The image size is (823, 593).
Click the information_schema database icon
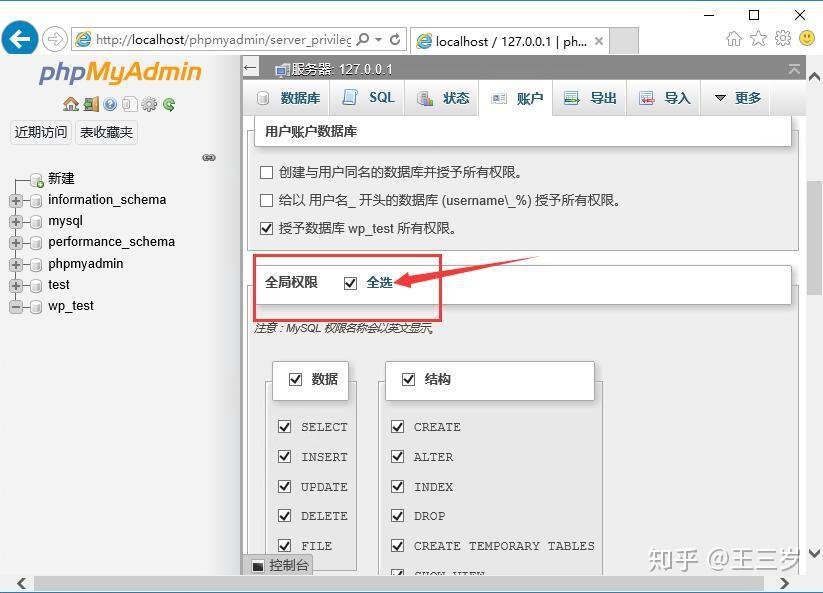(x=36, y=201)
